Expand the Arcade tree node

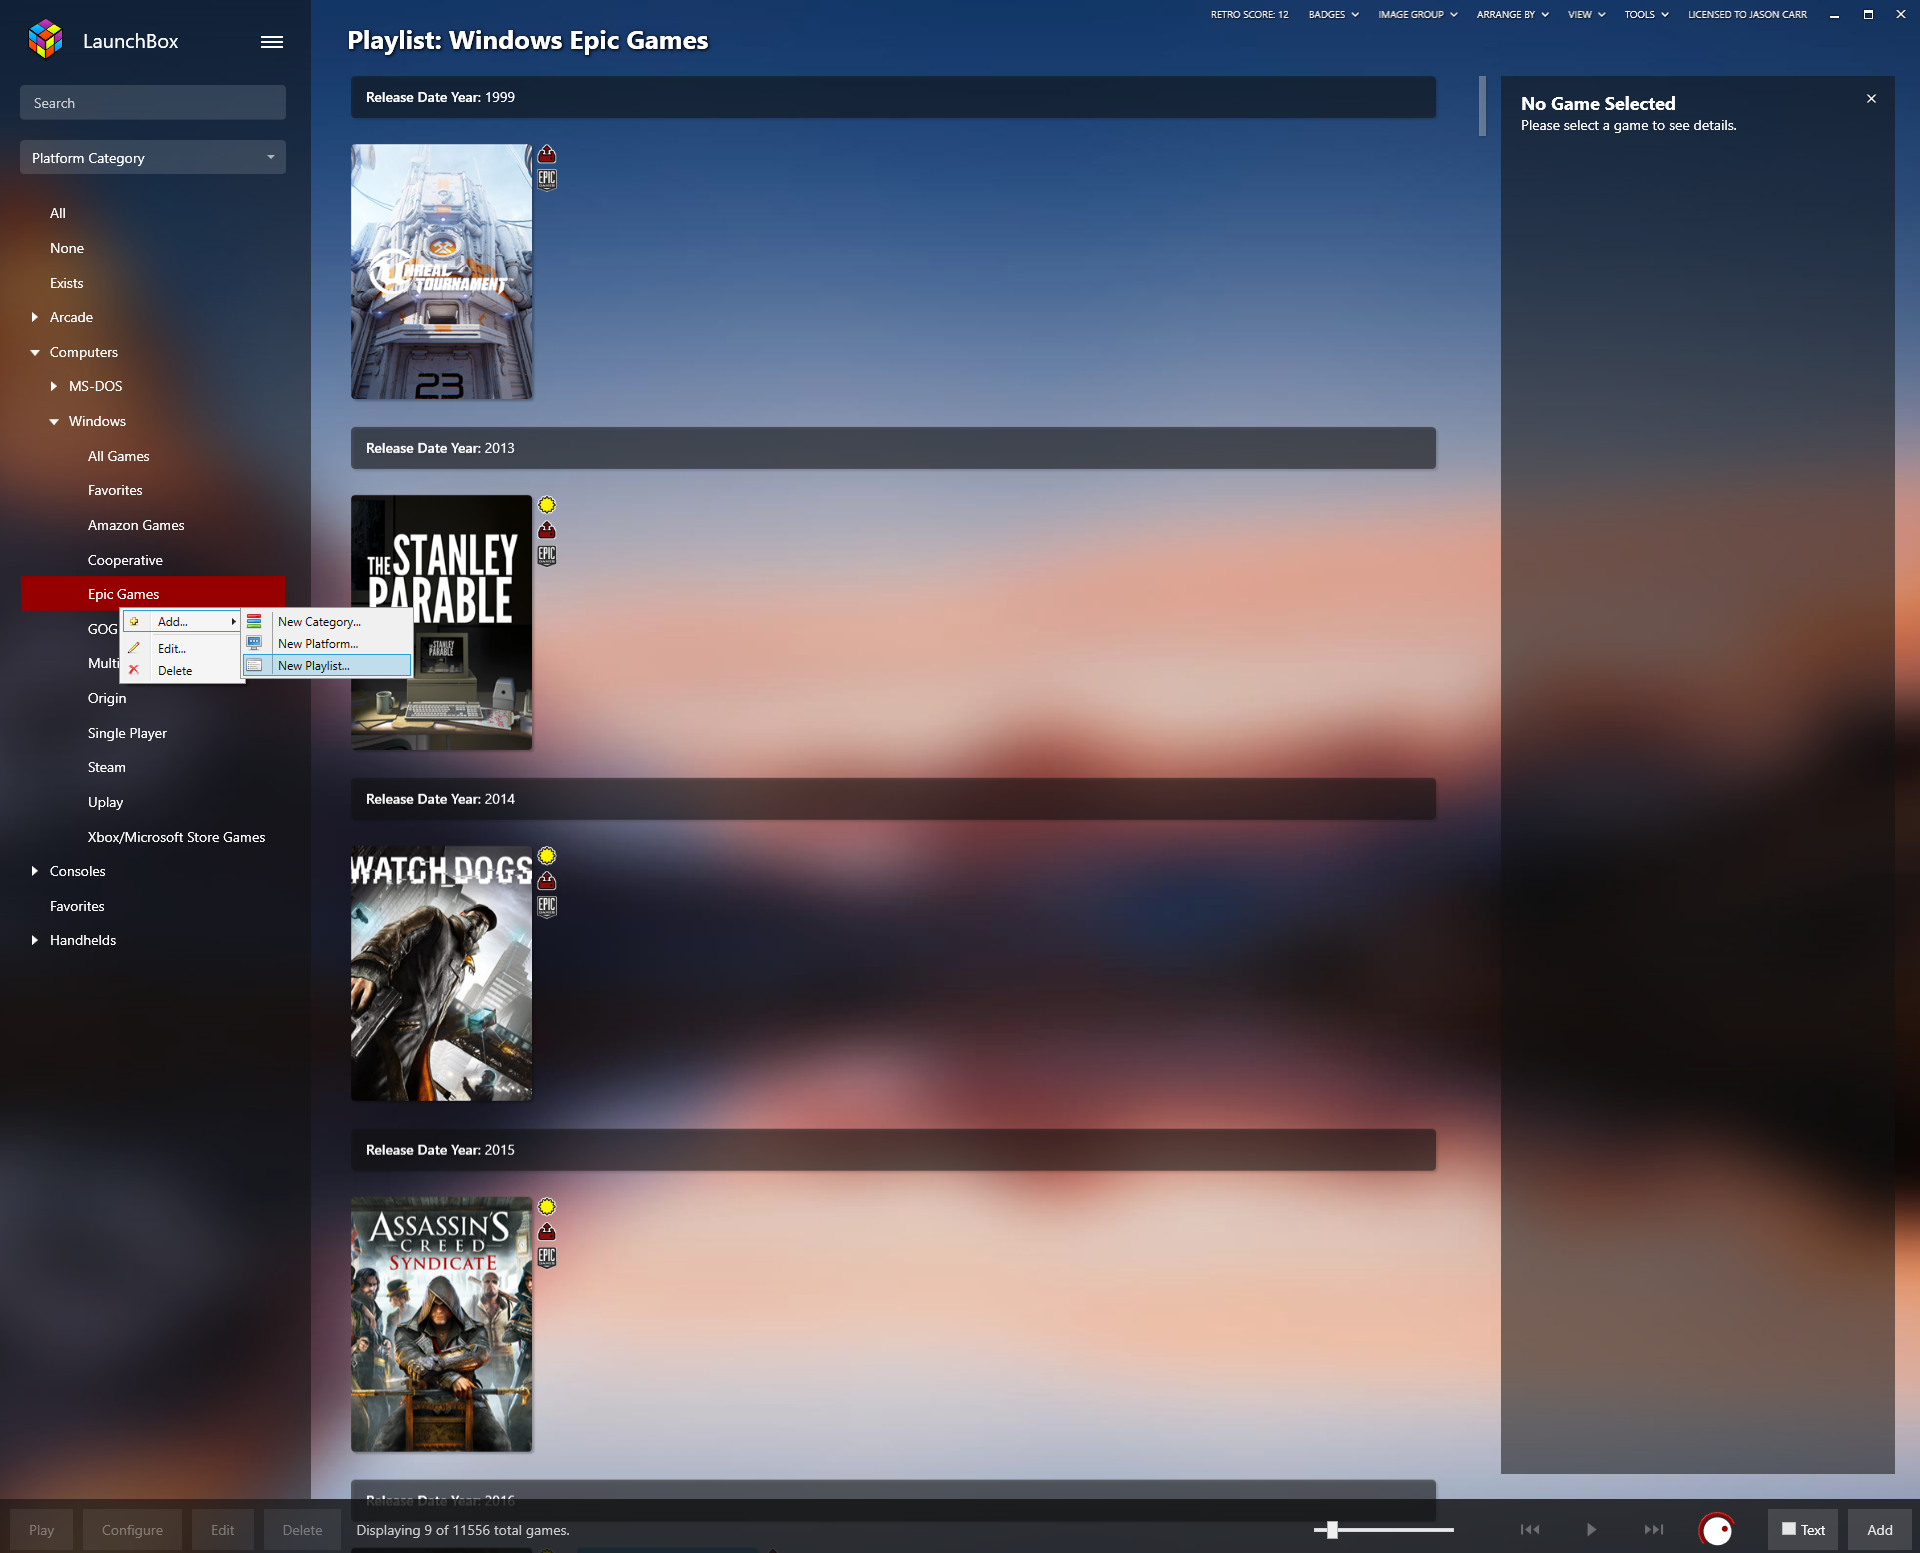35,317
